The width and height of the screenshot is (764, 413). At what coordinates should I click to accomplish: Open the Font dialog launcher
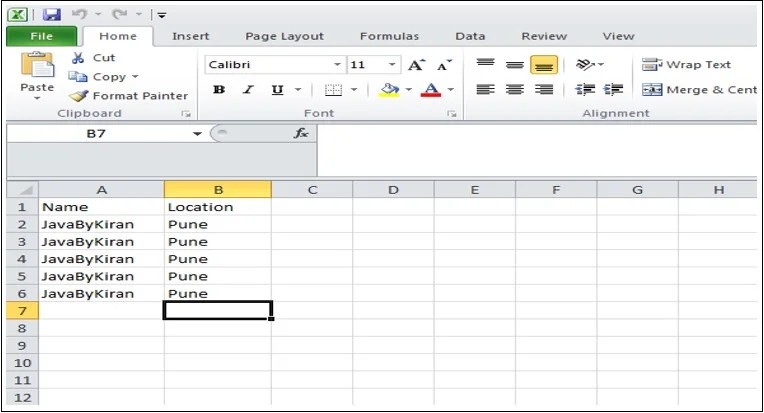pyautogui.click(x=452, y=114)
